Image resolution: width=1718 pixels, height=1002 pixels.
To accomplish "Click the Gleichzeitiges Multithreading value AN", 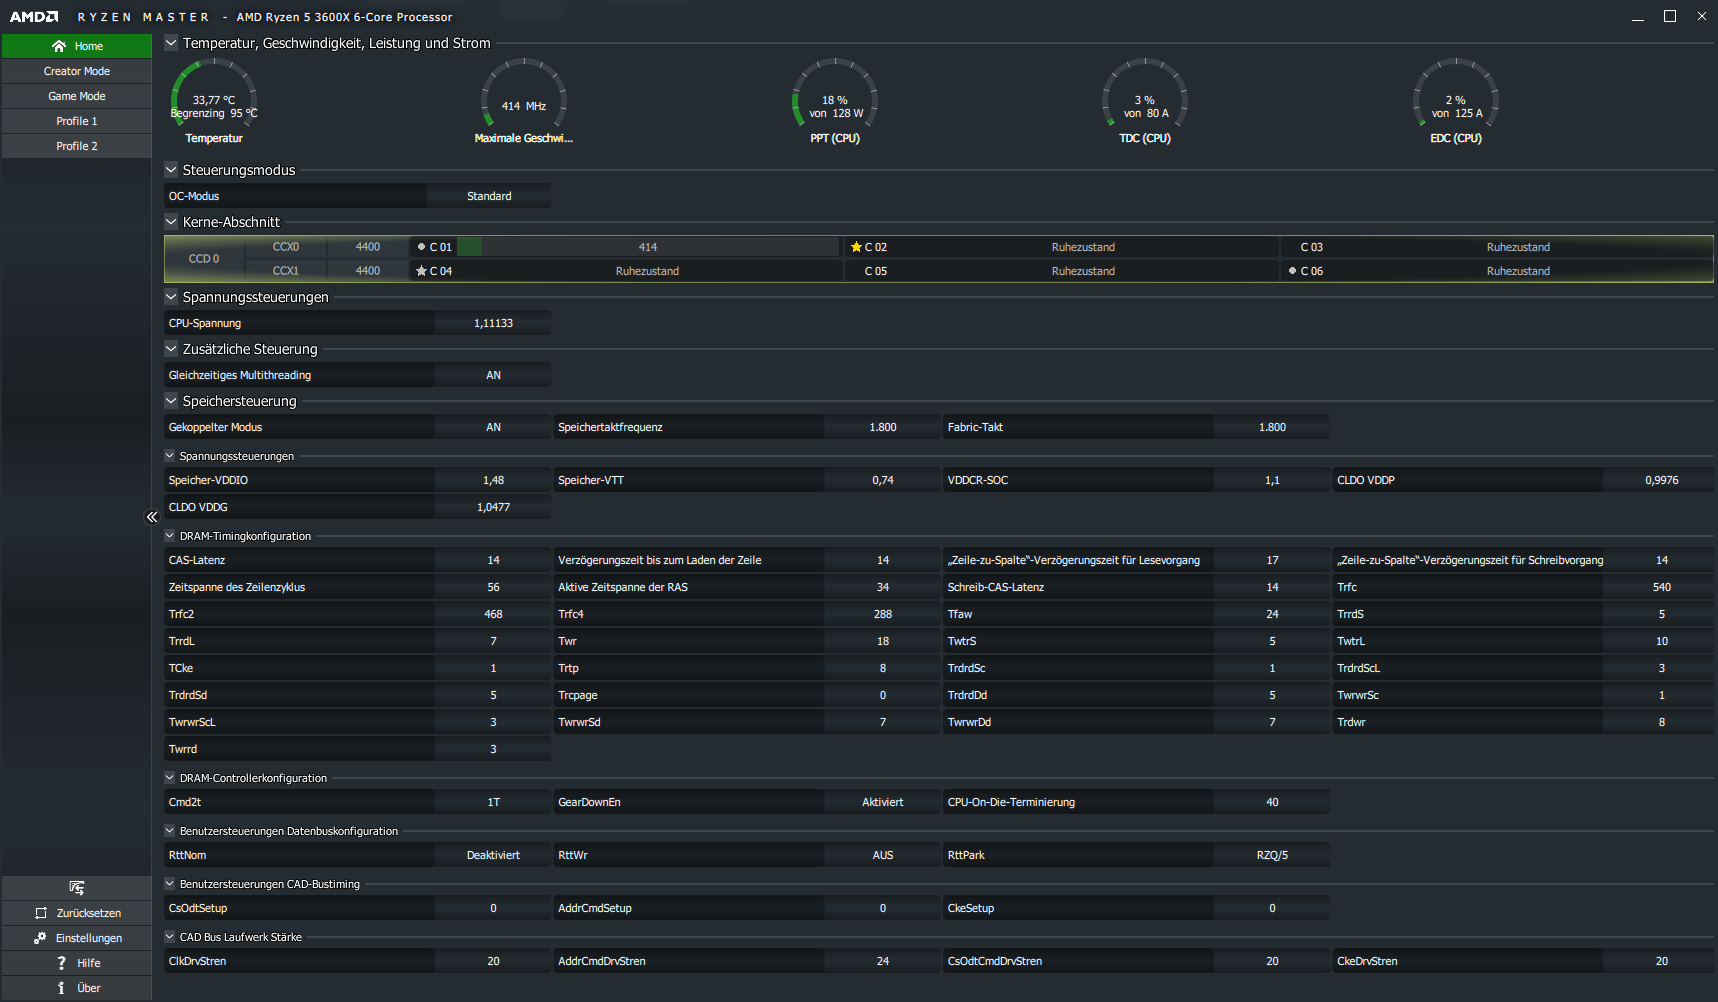I will [493, 375].
